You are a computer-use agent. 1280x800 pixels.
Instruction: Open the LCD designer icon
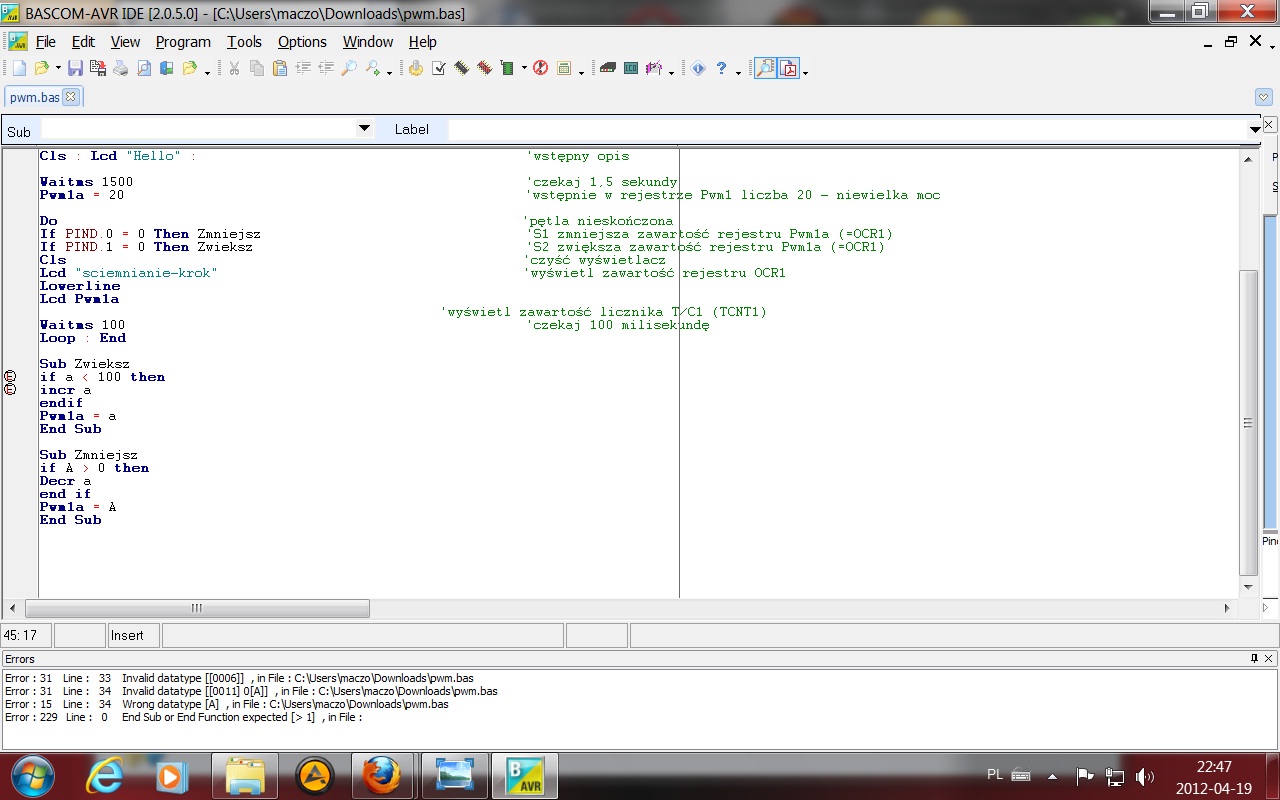[631, 68]
